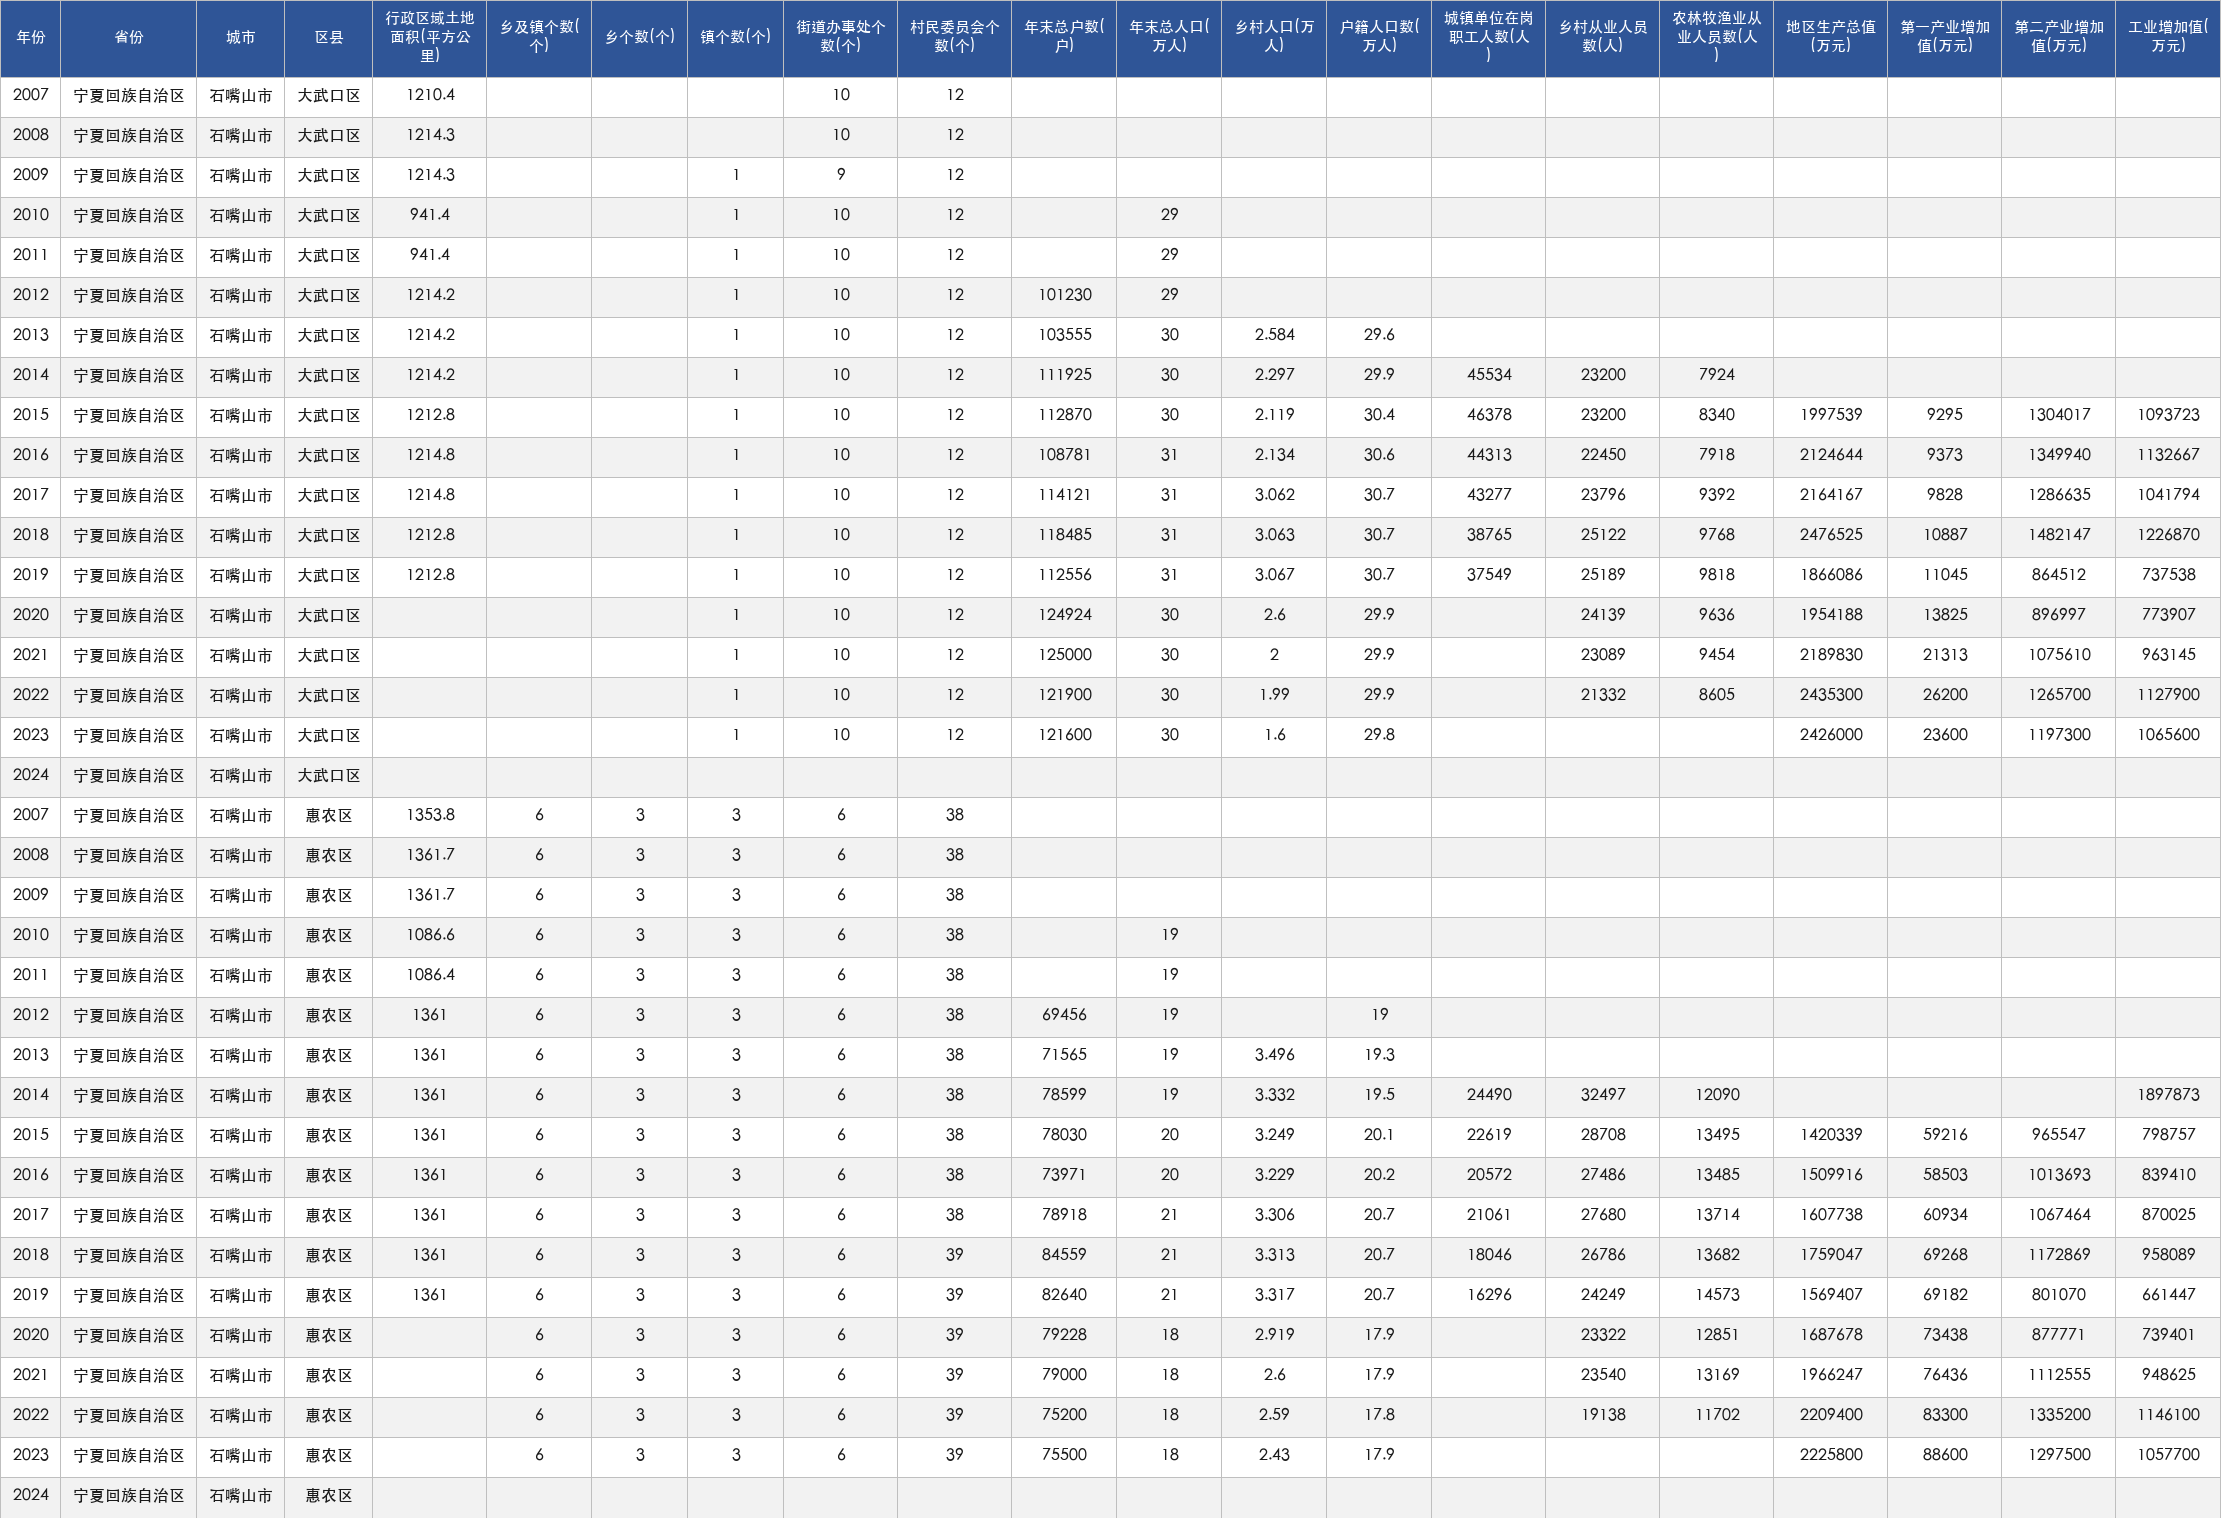Viewport: 2221px width, 1518px height.
Task: Click the land area cell 1353.8
Action: (x=430, y=815)
